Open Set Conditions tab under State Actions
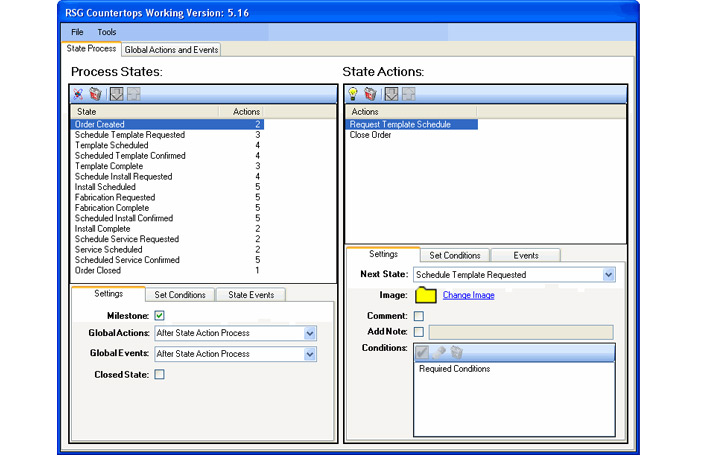707x458 pixels. tap(454, 255)
